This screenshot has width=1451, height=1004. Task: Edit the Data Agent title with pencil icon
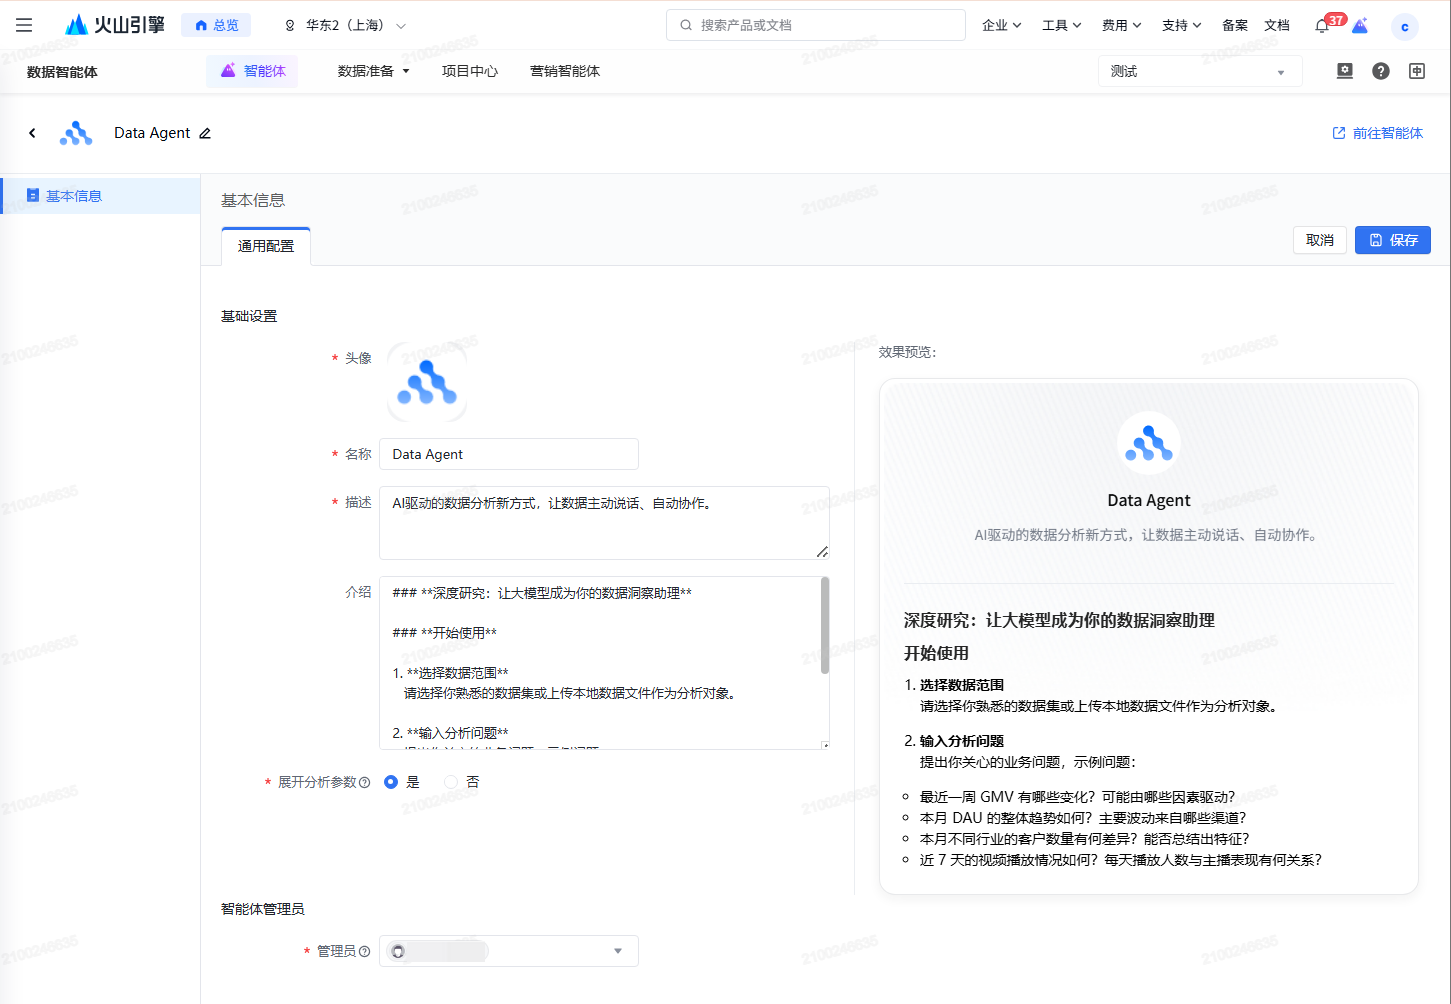click(x=205, y=133)
